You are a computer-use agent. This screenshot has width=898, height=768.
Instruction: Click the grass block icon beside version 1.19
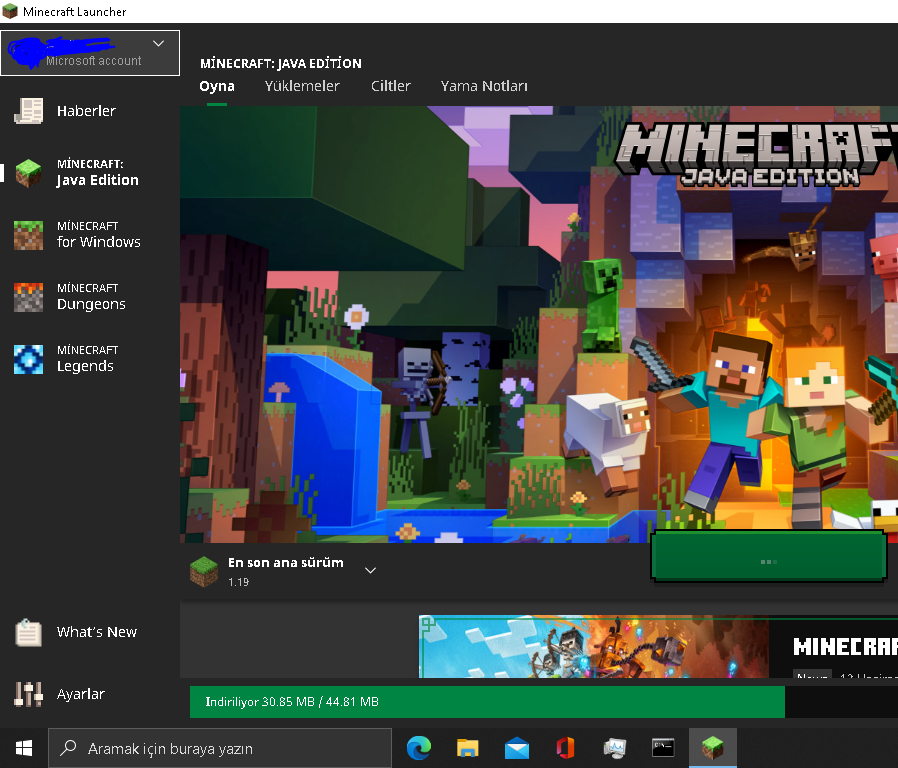click(x=204, y=572)
